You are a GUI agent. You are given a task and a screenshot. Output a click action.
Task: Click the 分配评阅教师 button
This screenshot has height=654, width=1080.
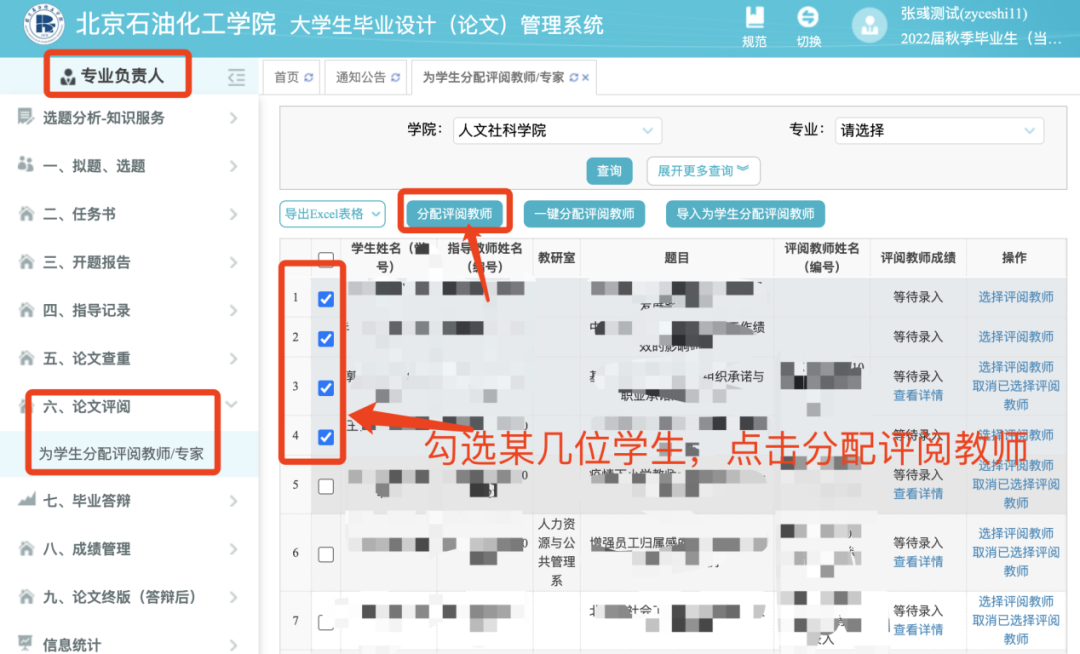click(x=454, y=213)
